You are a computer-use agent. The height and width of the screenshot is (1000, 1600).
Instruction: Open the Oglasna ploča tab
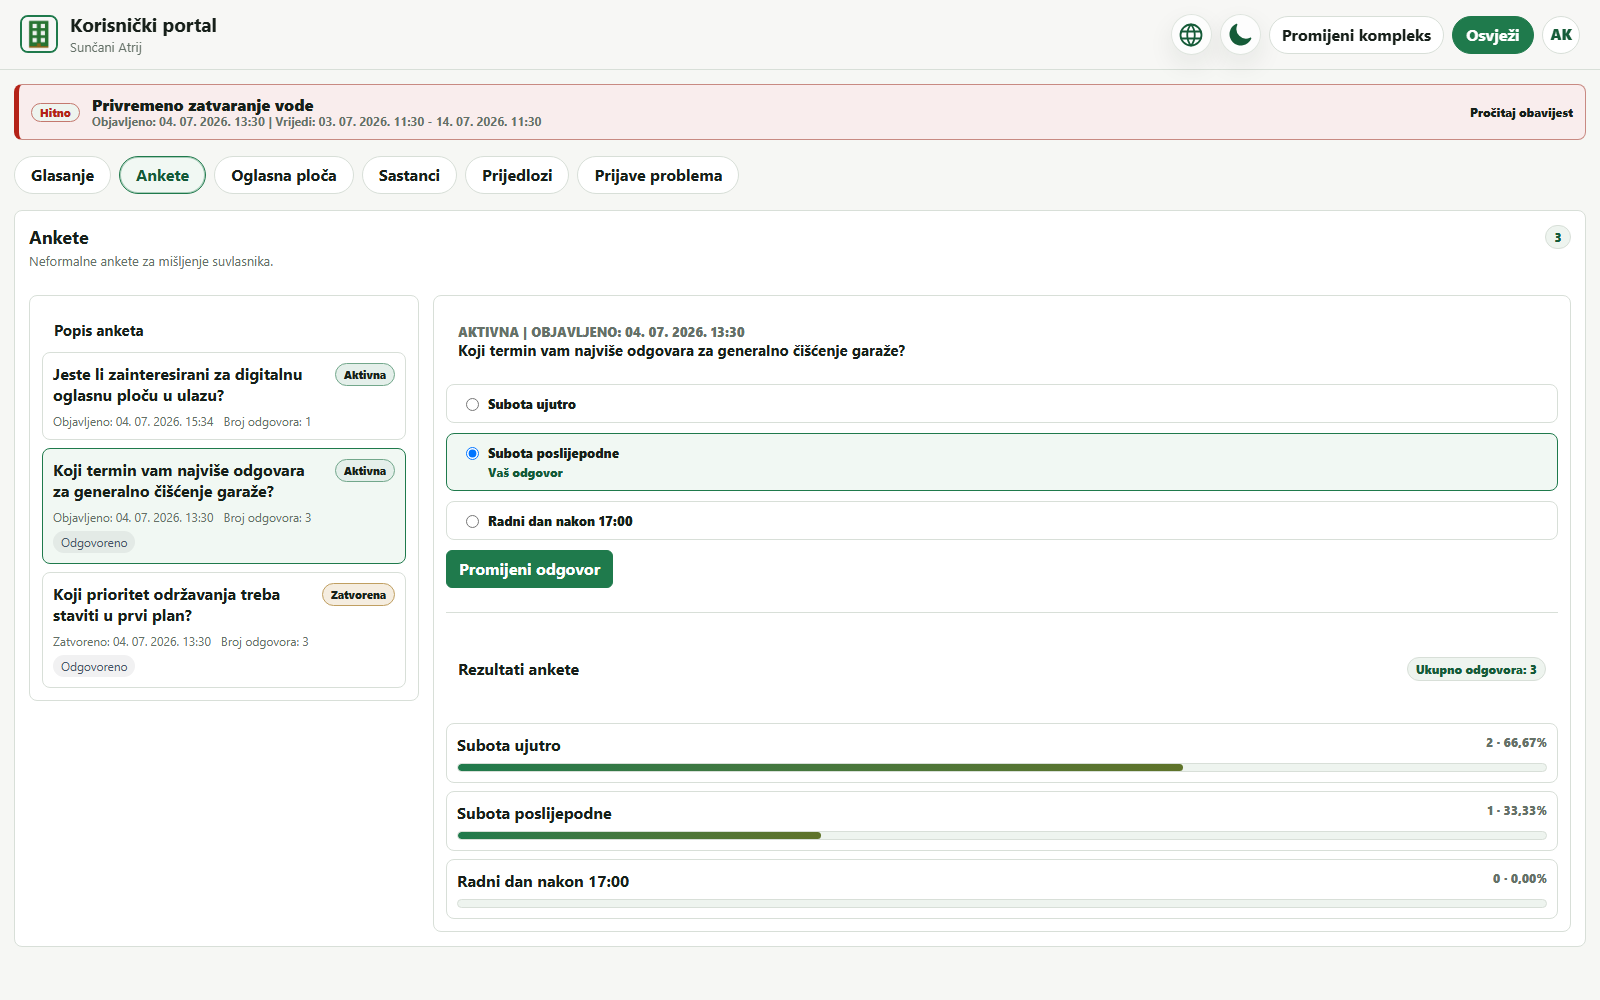coord(284,175)
